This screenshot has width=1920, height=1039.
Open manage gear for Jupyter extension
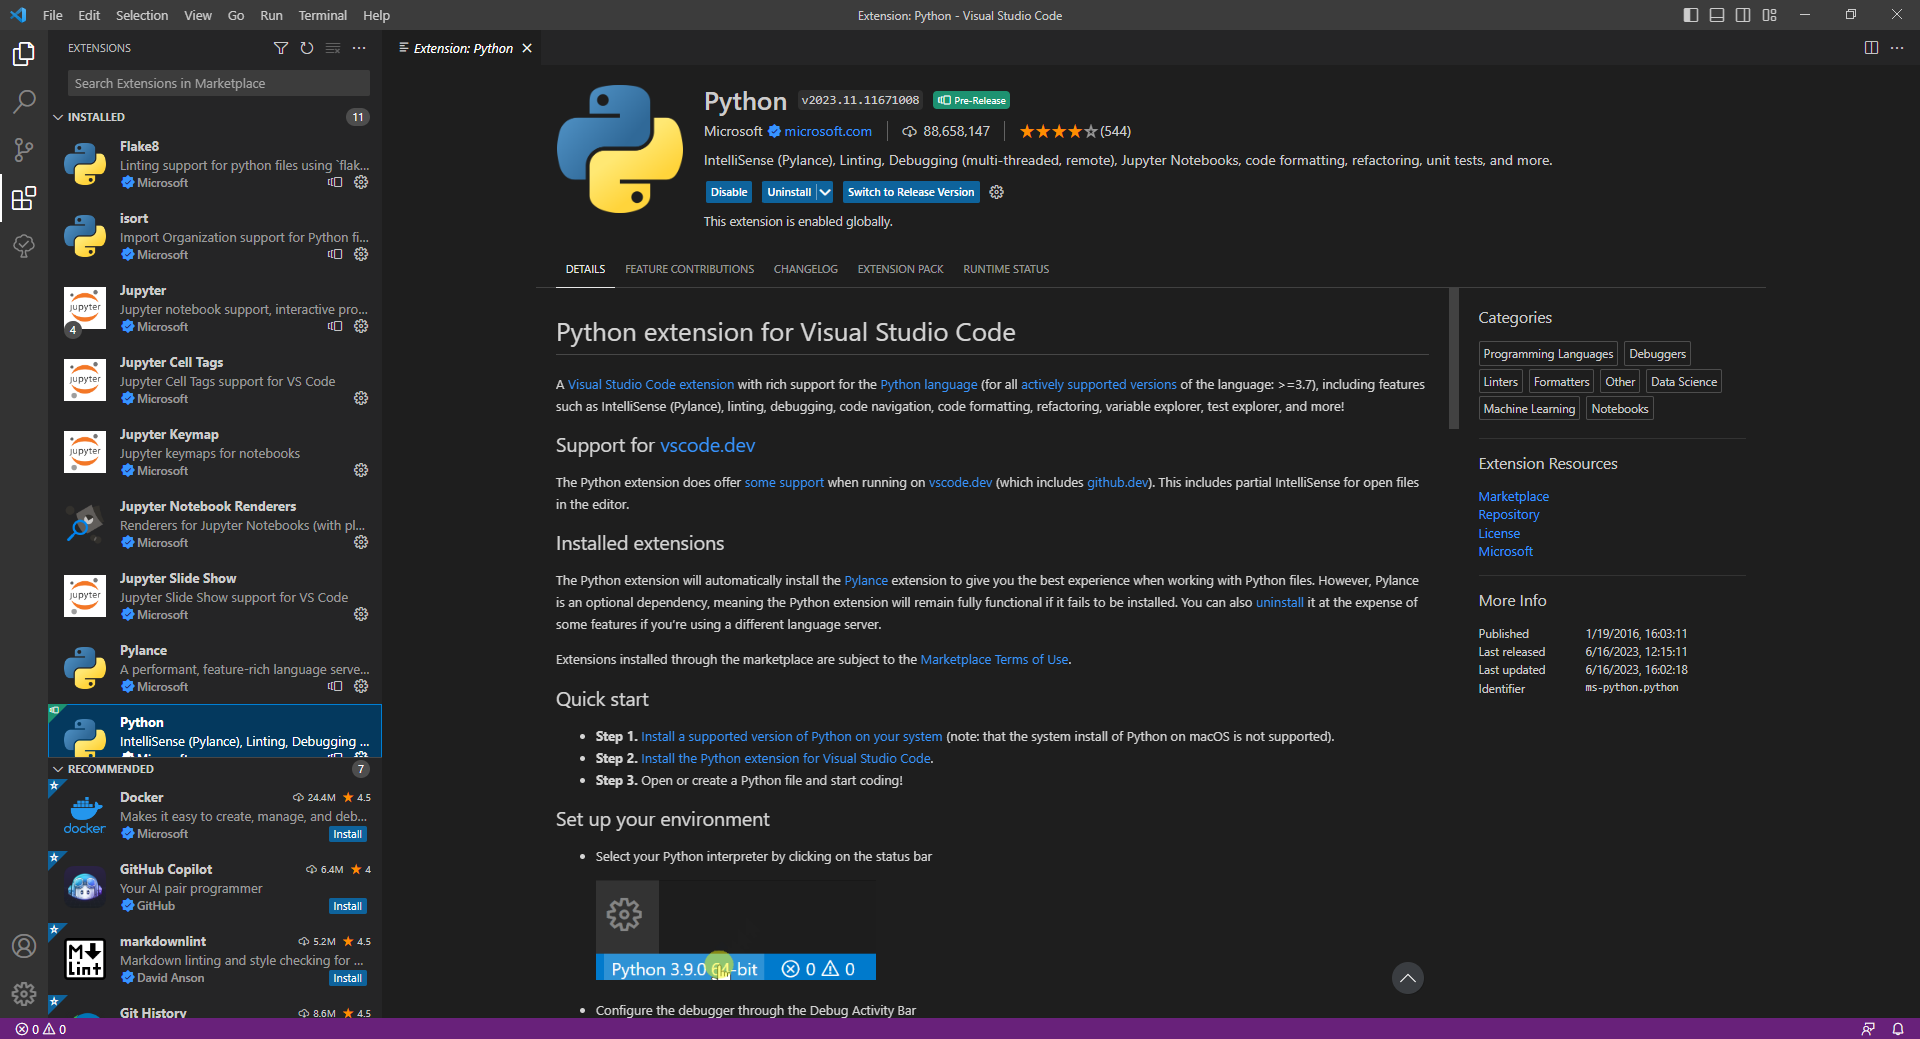click(x=361, y=326)
